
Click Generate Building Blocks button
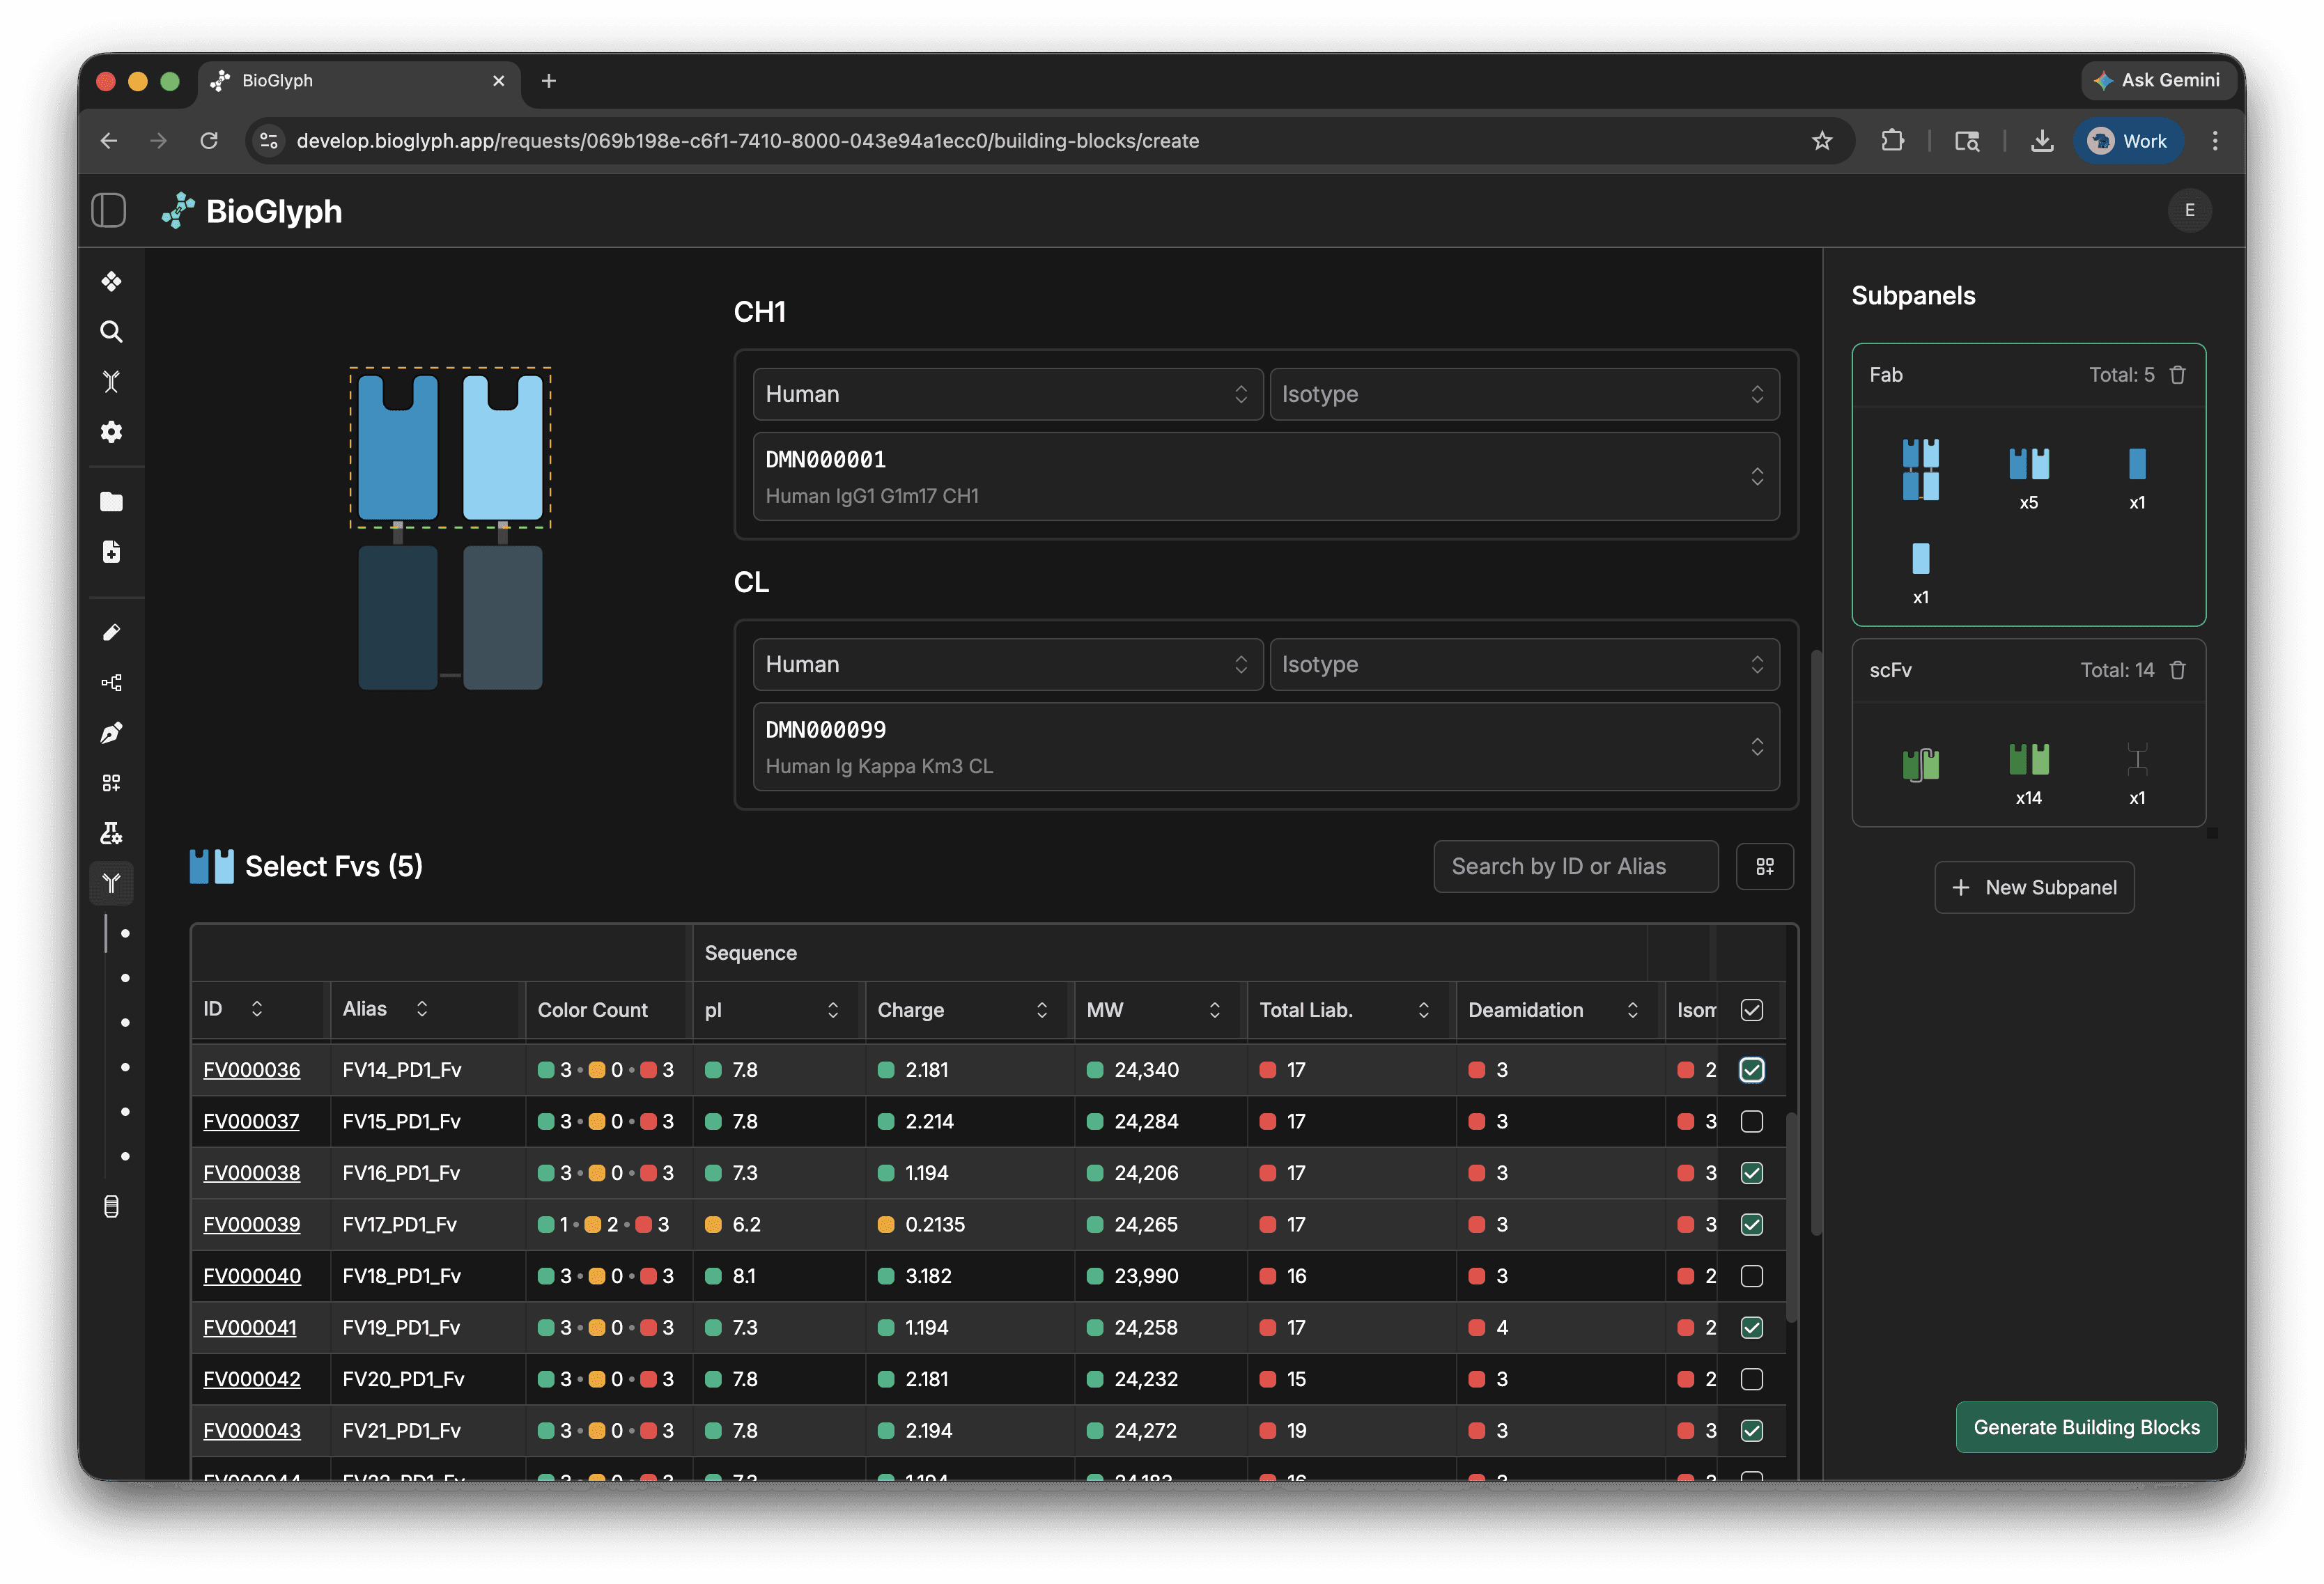coord(2086,1427)
